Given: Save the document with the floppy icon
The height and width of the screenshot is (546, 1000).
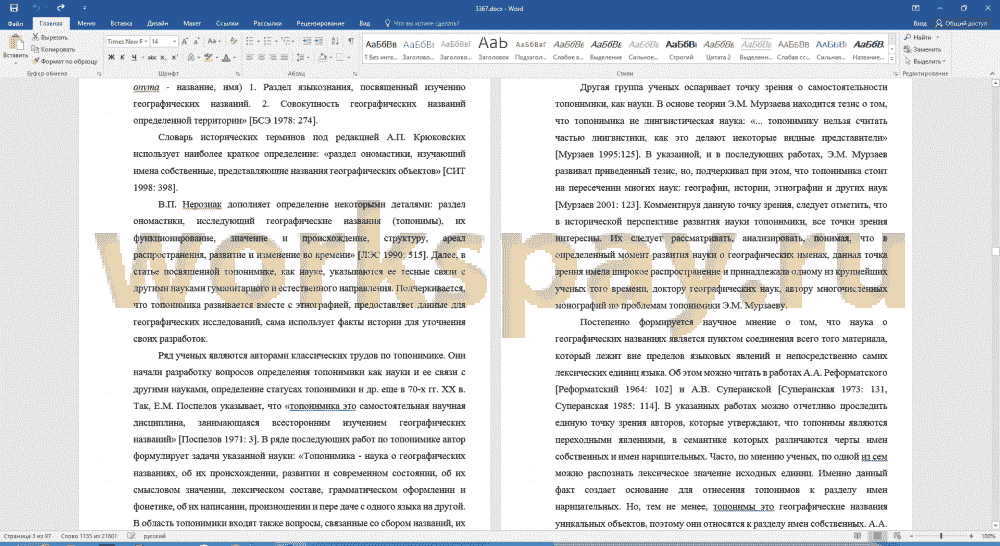Looking at the screenshot, I should (14, 8).
